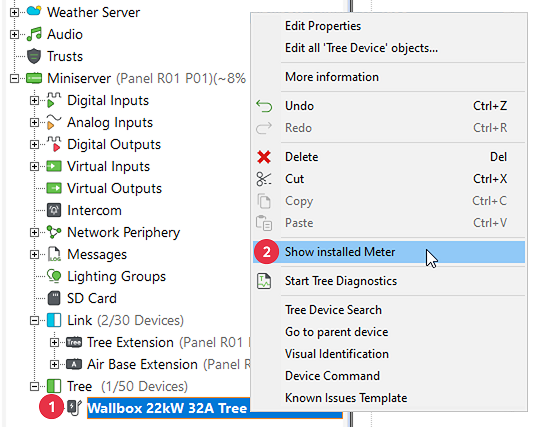Select the Wallbox 22kW 32A Tree item

pos(167,408)
